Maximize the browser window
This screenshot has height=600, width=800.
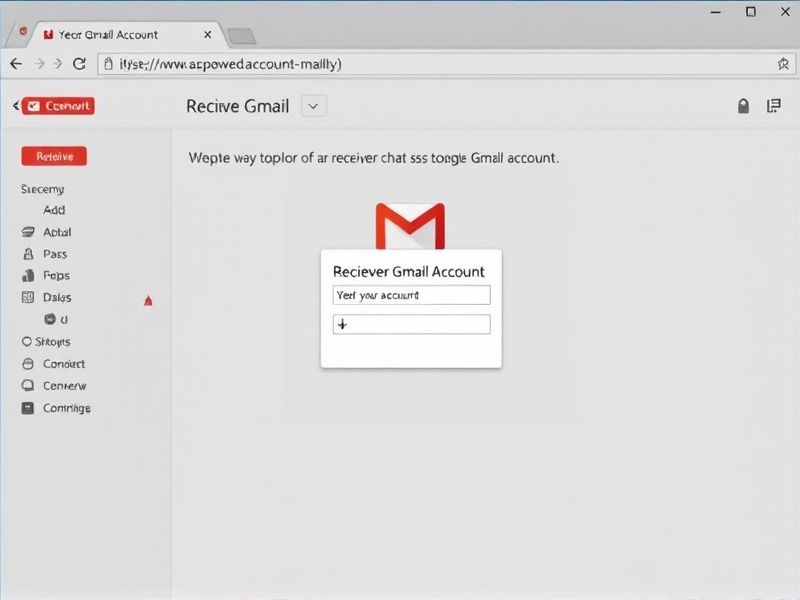coord(751,11)
